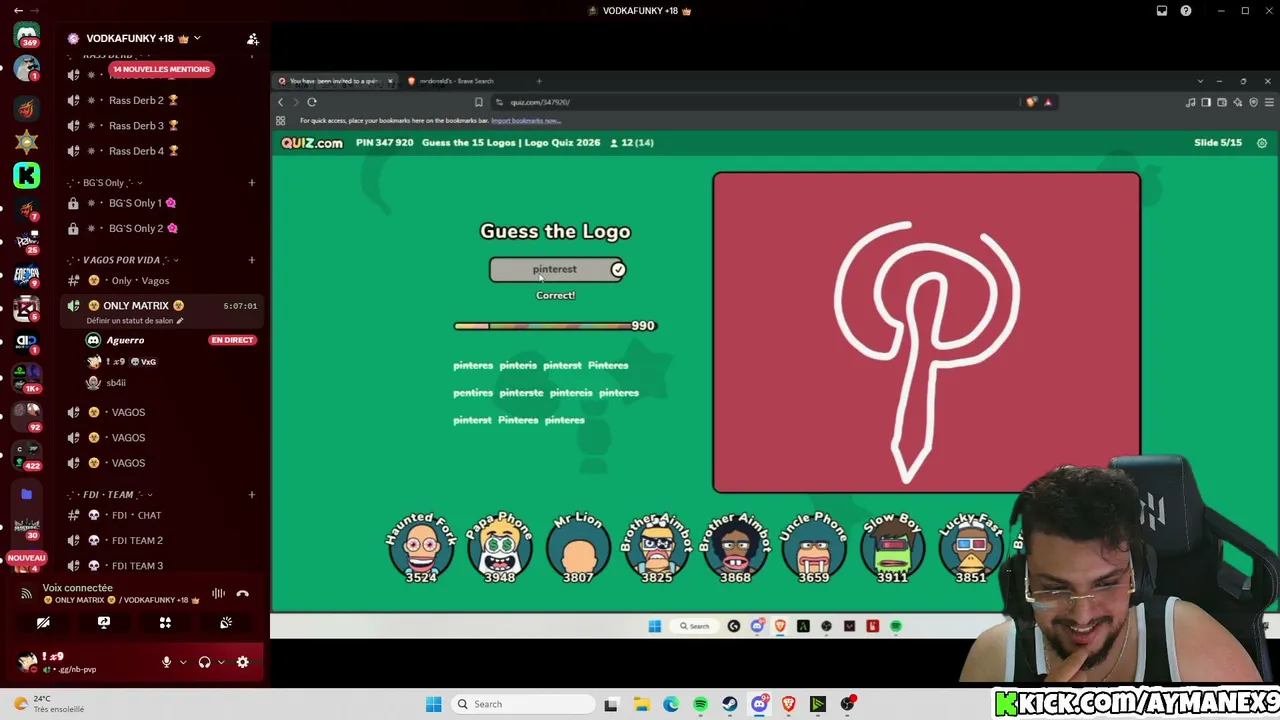Open File Explorer from the taskbar
The image size is (1280, 720).
641,704
